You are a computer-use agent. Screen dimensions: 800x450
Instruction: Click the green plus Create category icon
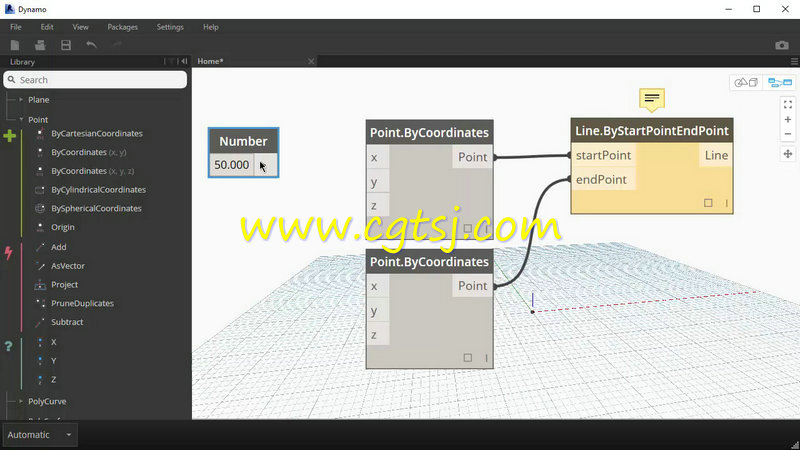(9, 136)
